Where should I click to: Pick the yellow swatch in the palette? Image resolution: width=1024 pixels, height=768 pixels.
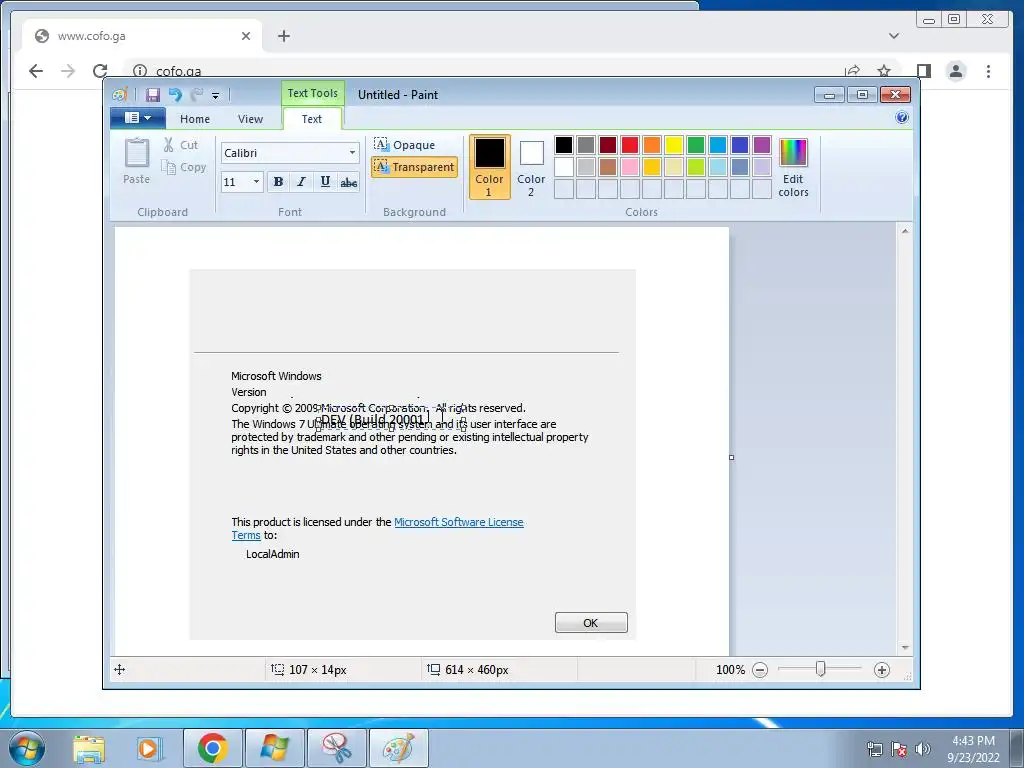tap(674, 145)
